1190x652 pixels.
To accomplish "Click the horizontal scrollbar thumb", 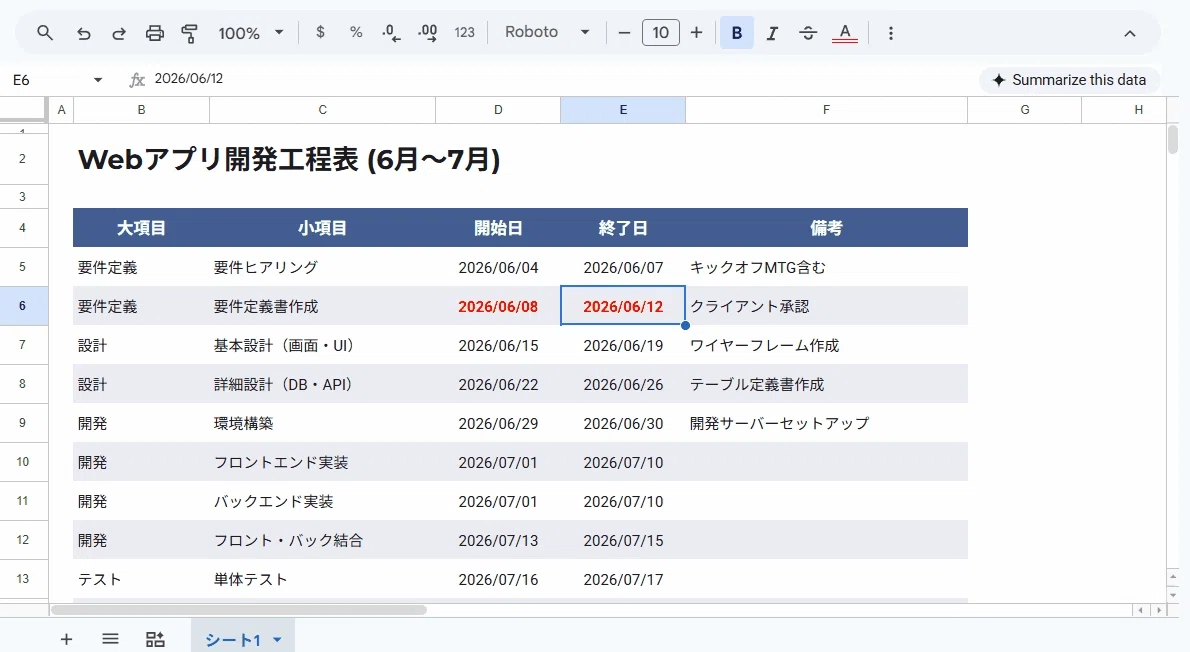I will (x=239, y=609).
